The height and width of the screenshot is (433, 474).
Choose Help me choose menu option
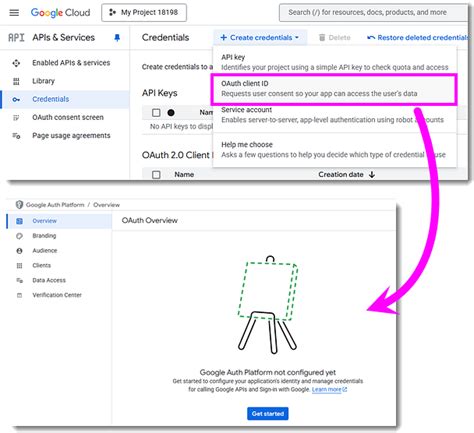(334, 150)
